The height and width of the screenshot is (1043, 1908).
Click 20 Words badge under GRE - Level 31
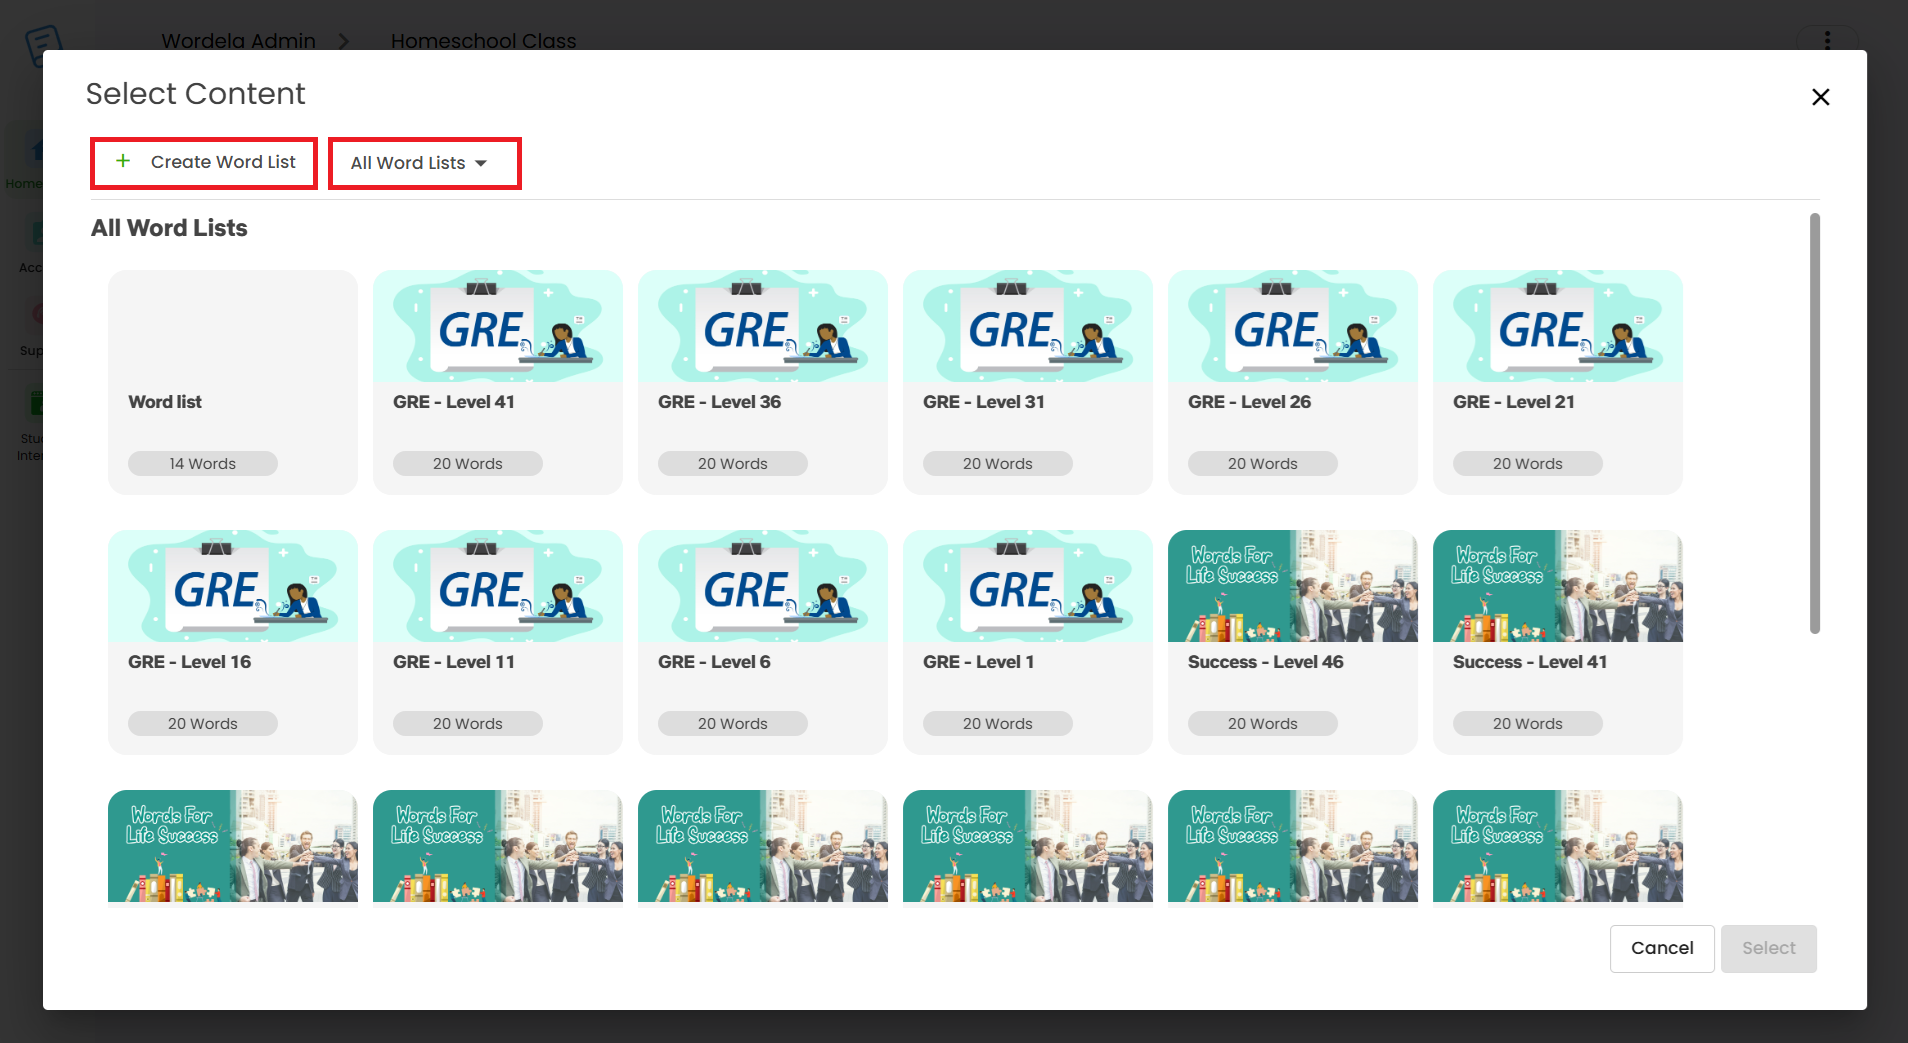(998, 464)
